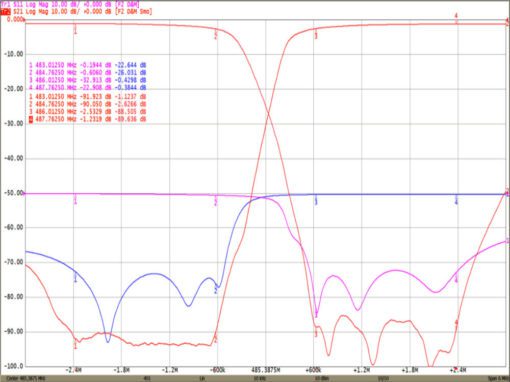Click the -70.00 y-axis label
Screen dimensions: 510x382
point(14,262)
